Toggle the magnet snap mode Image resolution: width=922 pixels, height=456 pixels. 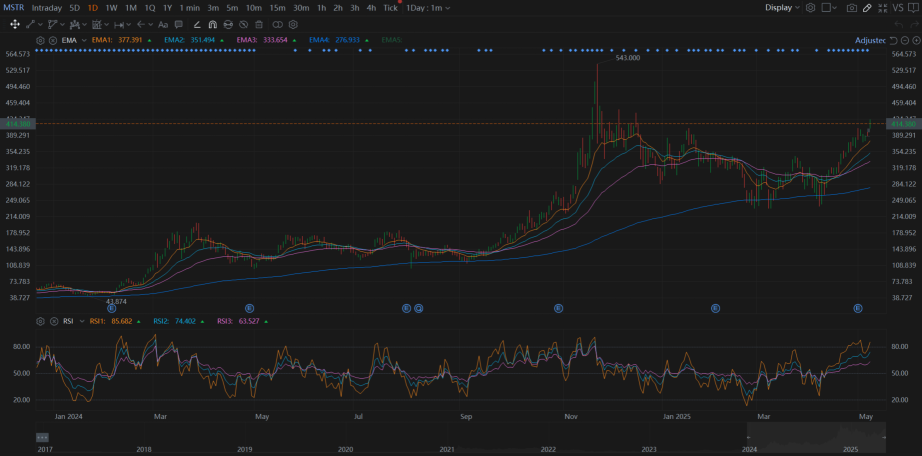tap(212, 25)
